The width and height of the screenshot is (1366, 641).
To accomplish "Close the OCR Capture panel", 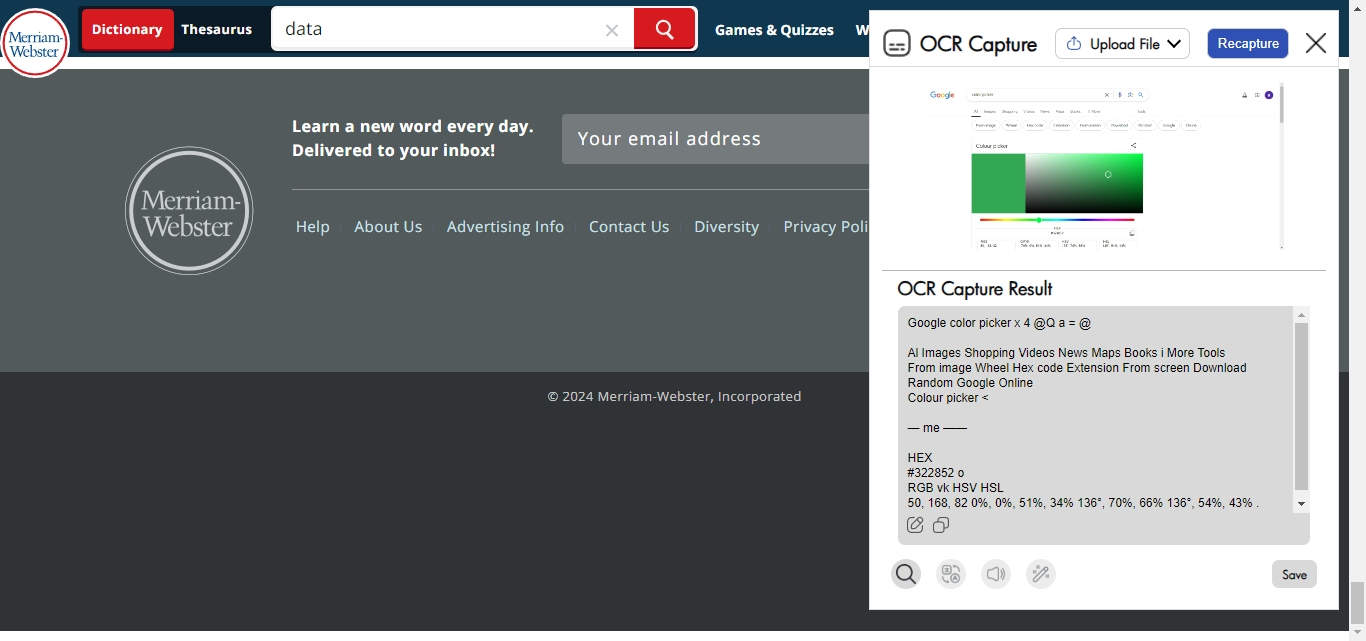I will point(1316,43).
